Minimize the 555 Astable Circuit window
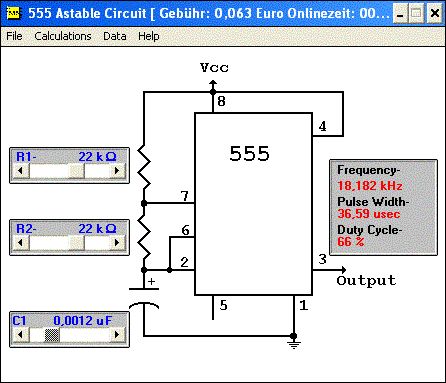 400,14
